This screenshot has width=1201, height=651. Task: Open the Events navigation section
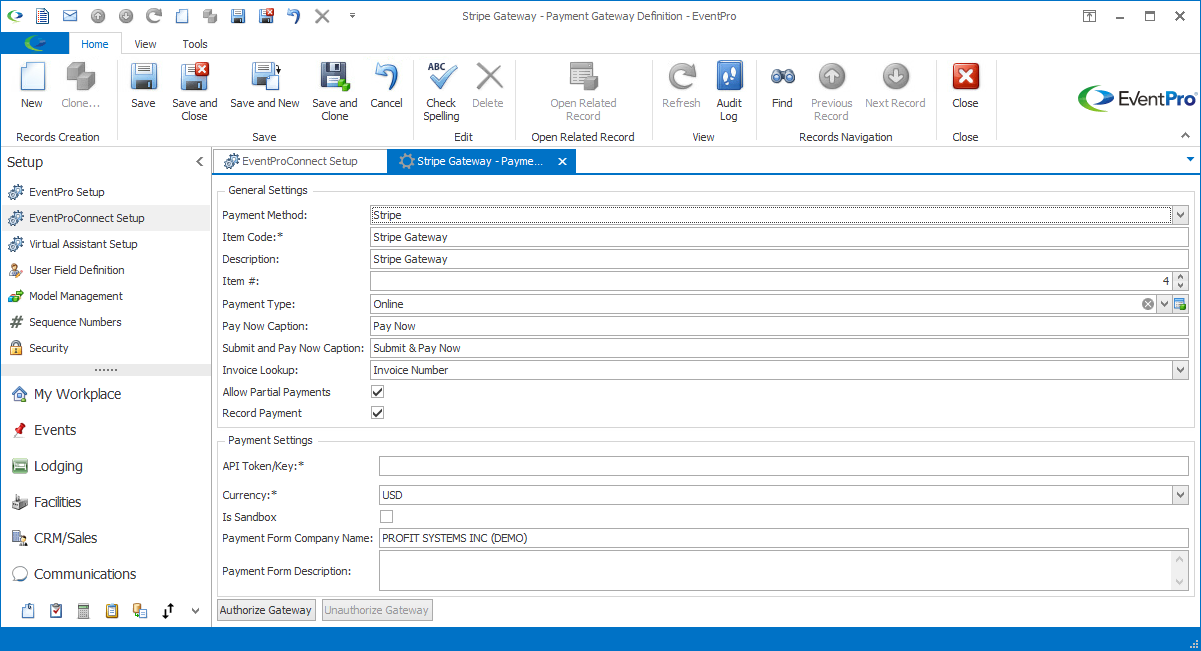106,430
